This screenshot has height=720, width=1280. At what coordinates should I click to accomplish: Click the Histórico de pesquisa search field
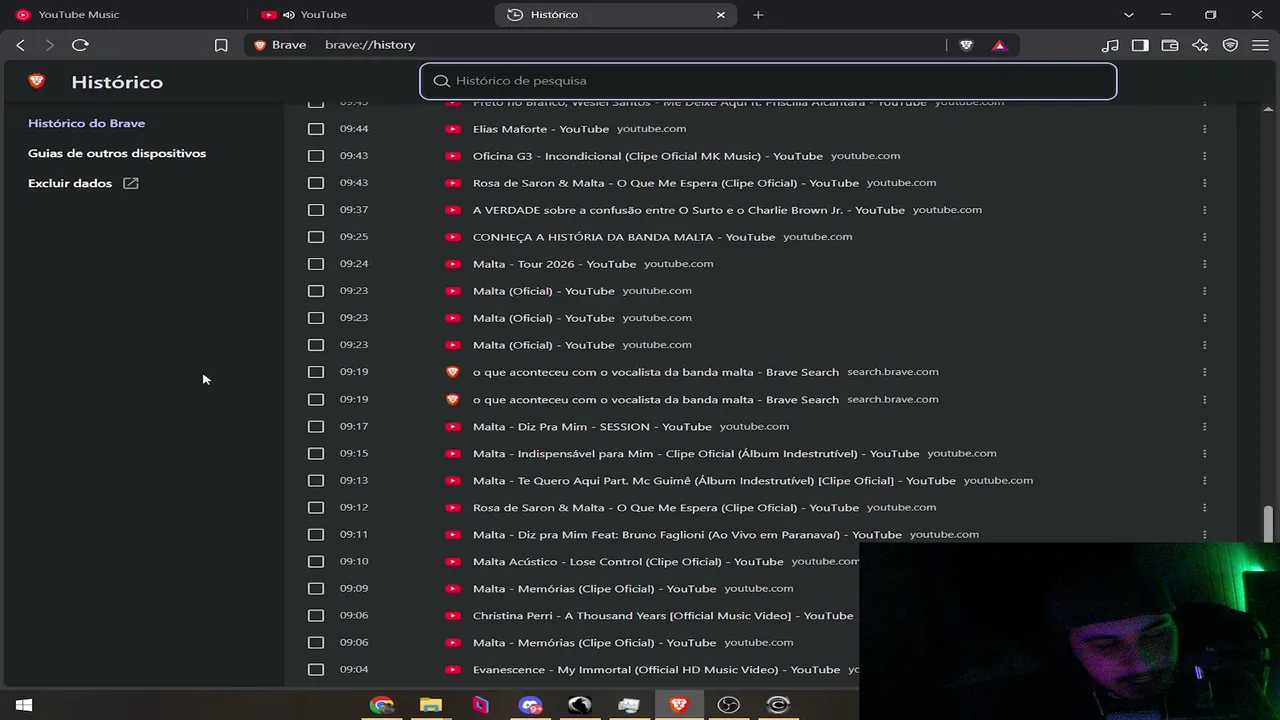pyautogui.click(x=768, y=81)
